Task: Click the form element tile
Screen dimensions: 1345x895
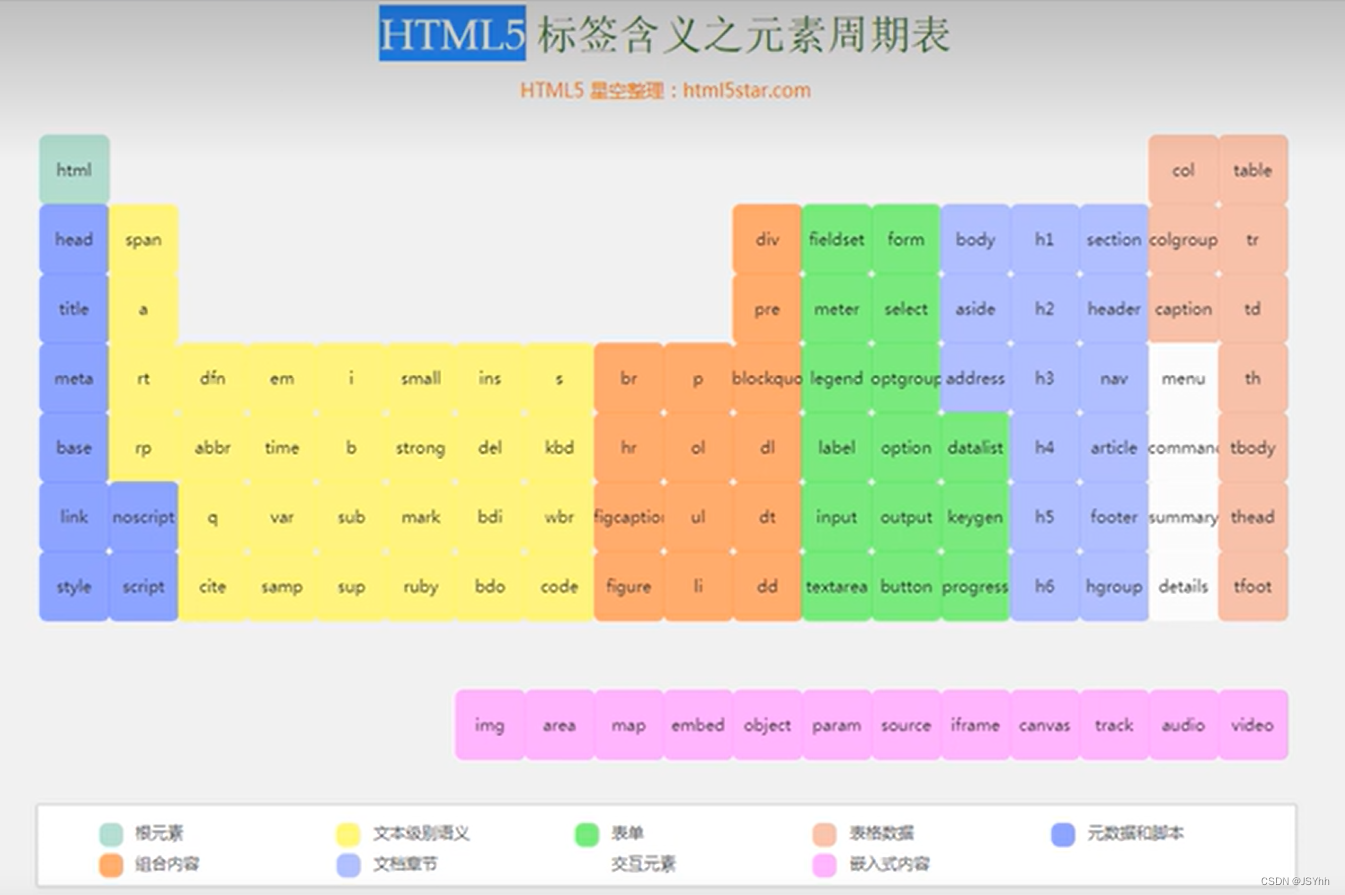Action: tap(906, 239)
